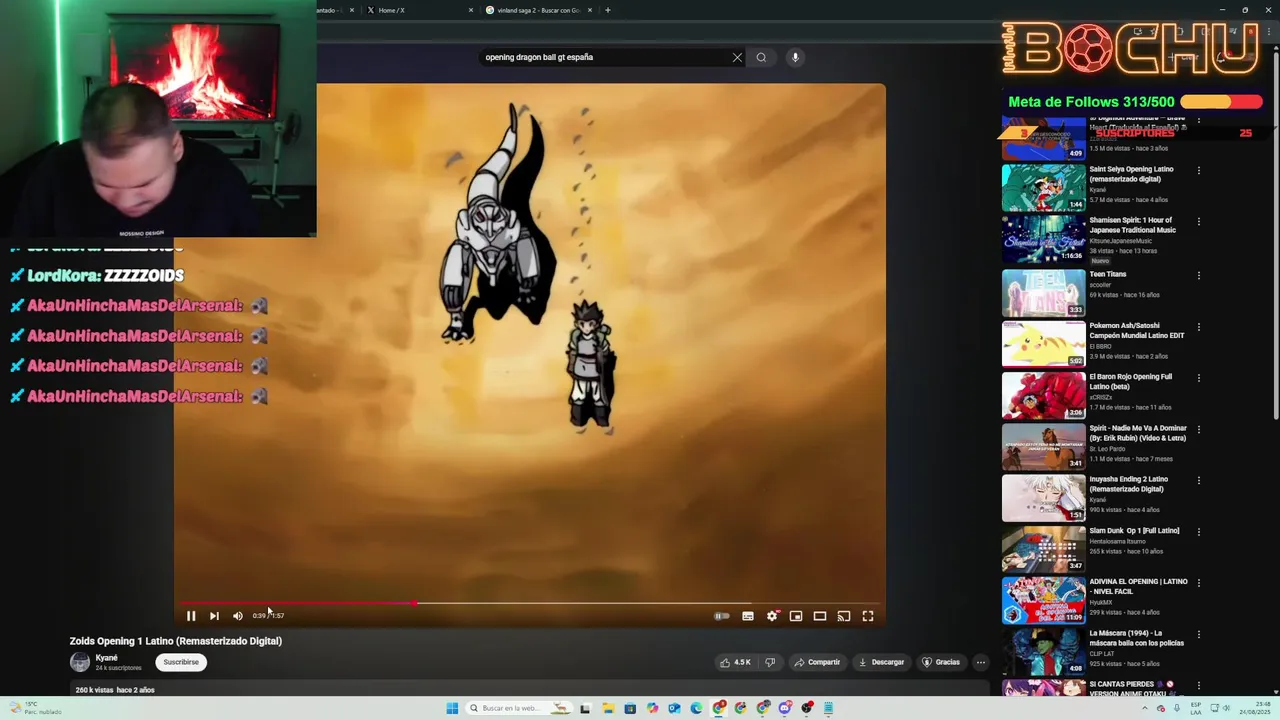
Task: Clear the YouTube search box text
Action: 737,57
